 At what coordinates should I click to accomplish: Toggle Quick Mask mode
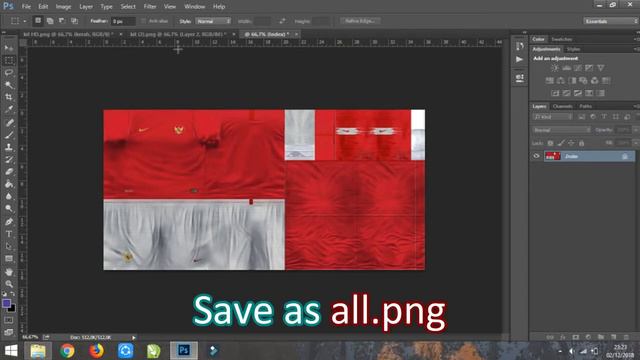(9, 320)
